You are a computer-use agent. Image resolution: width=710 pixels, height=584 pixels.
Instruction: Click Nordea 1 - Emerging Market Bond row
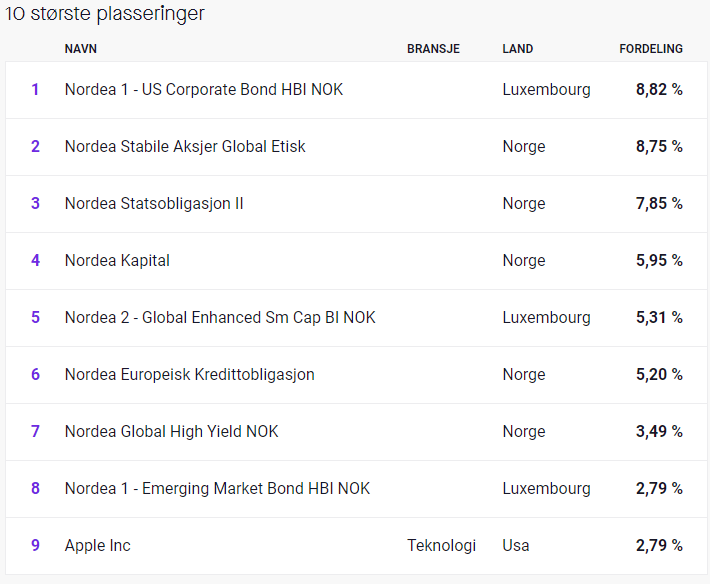coord(356,489)
